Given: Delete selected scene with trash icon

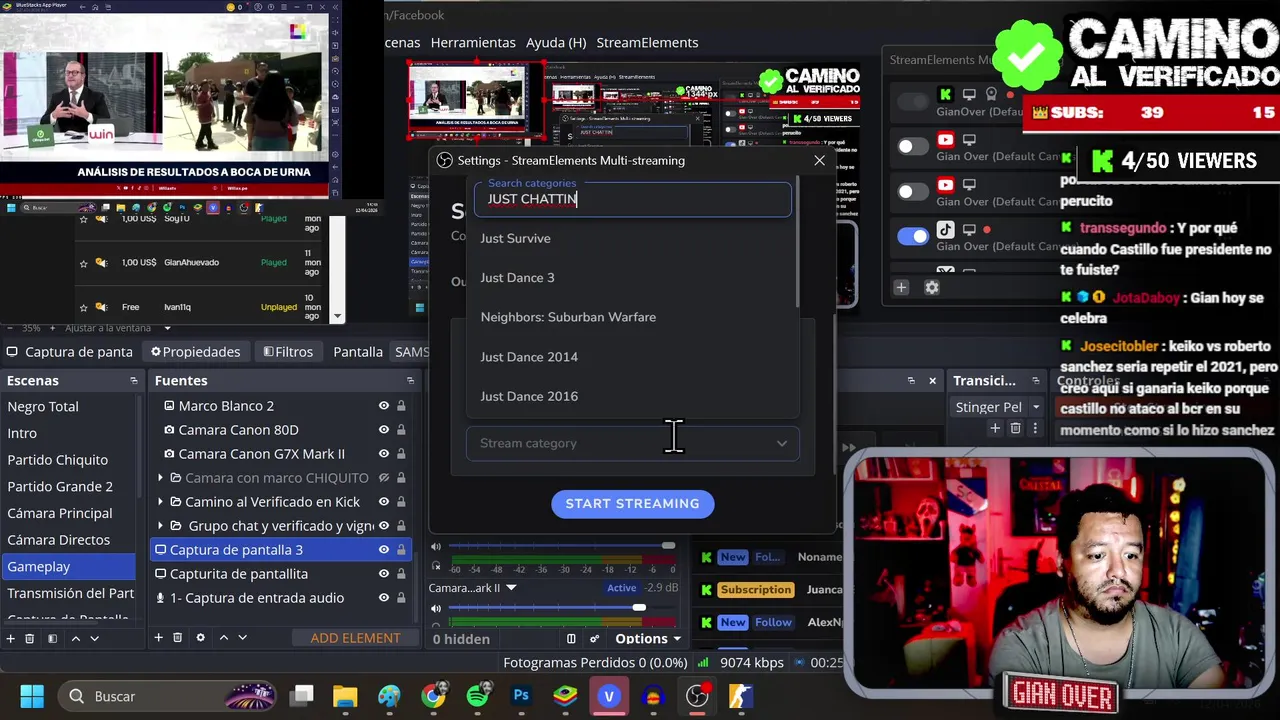Looking at the screenshot, I should (30, 638).
